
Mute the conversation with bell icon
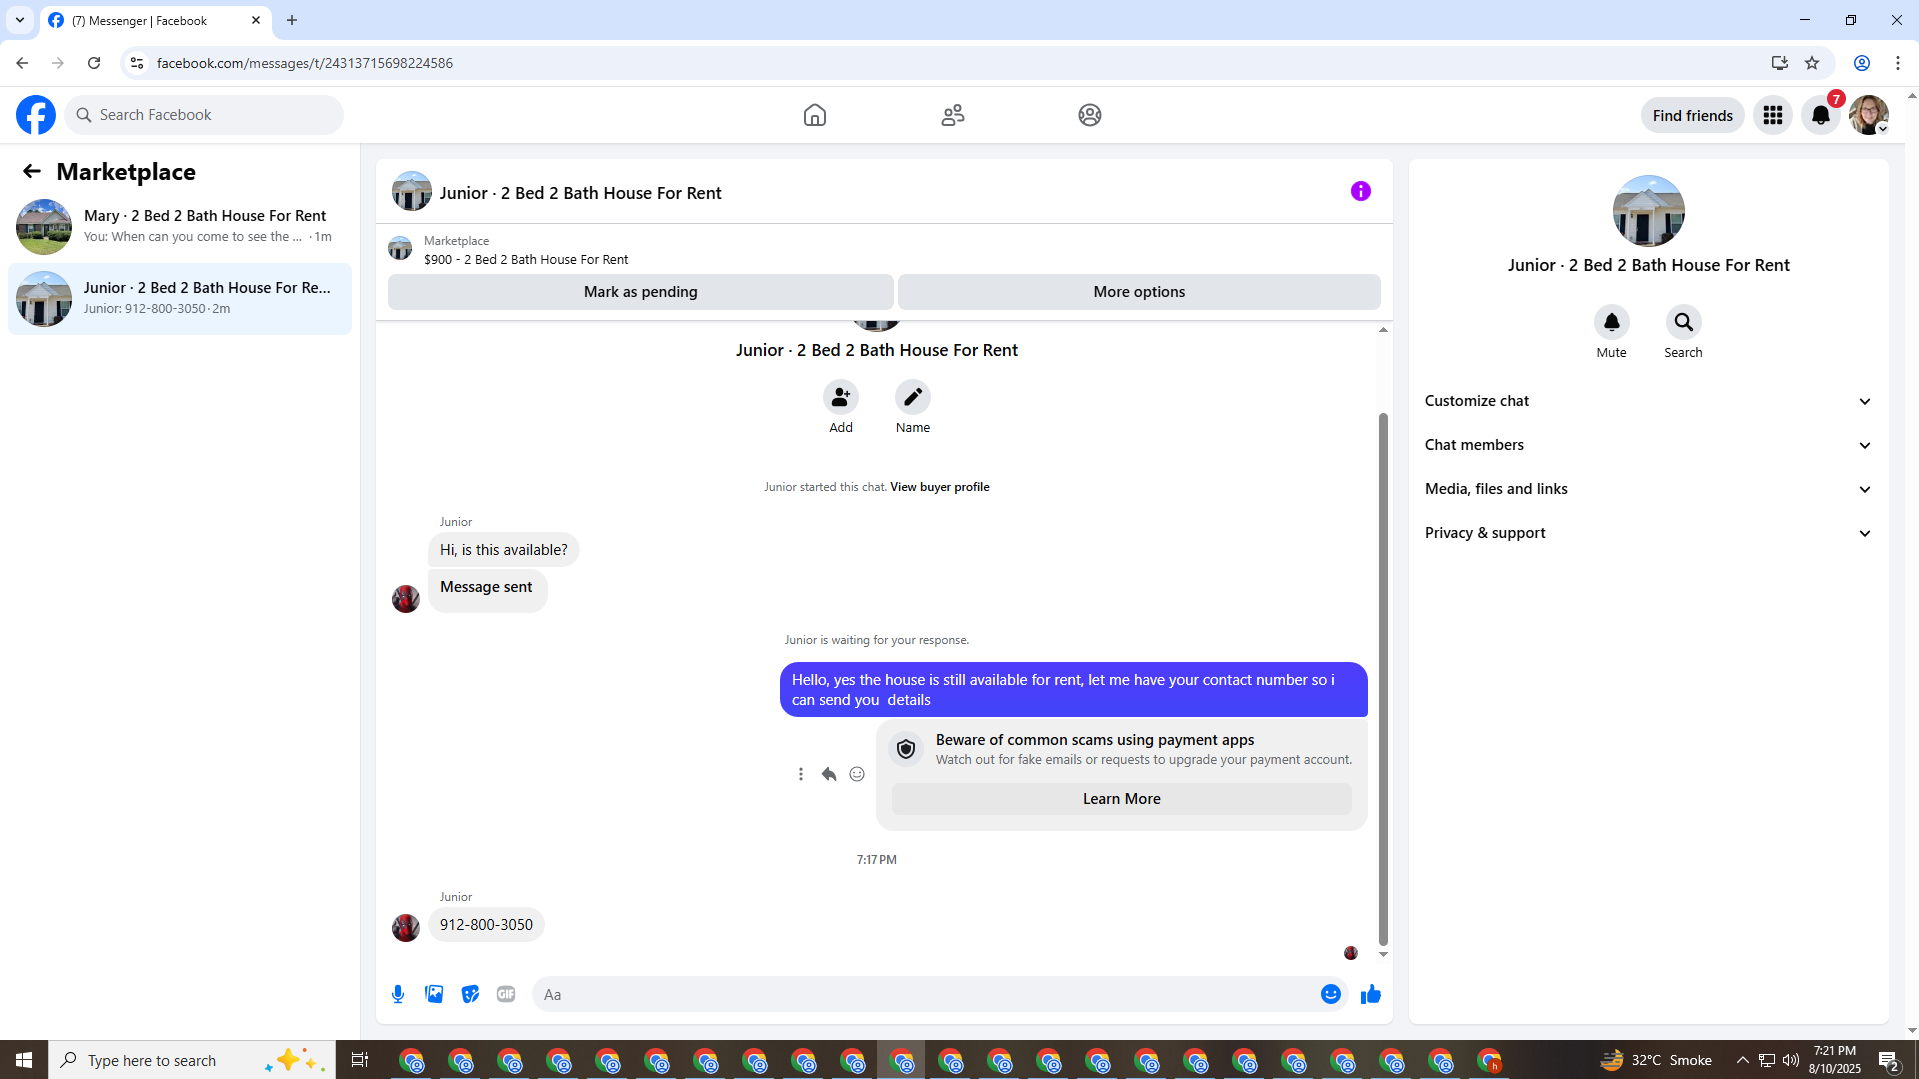(1612, 322)
